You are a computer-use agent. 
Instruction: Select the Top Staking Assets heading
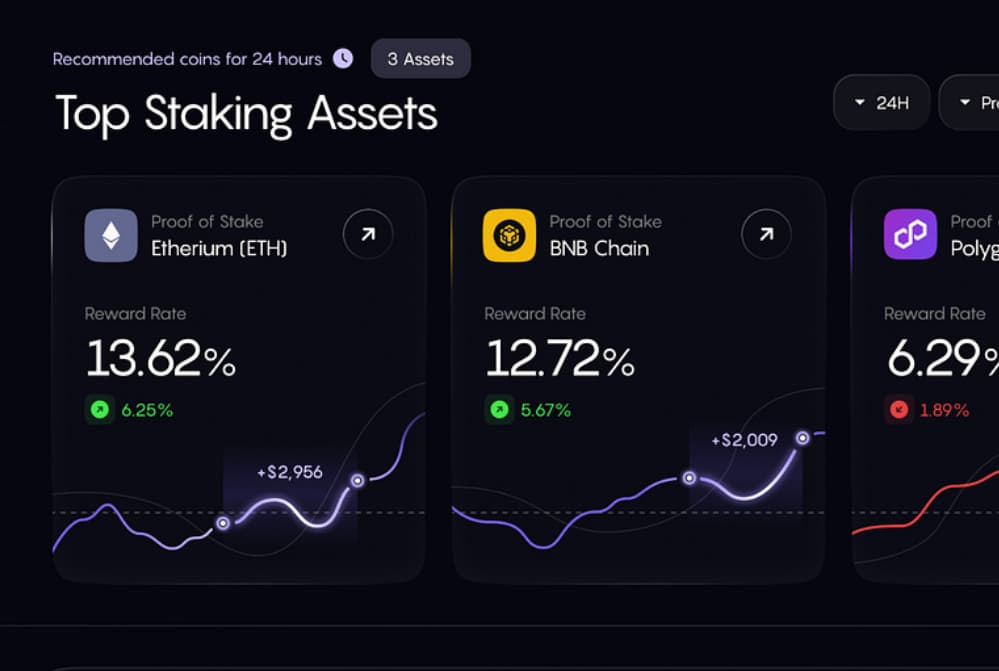247,114
